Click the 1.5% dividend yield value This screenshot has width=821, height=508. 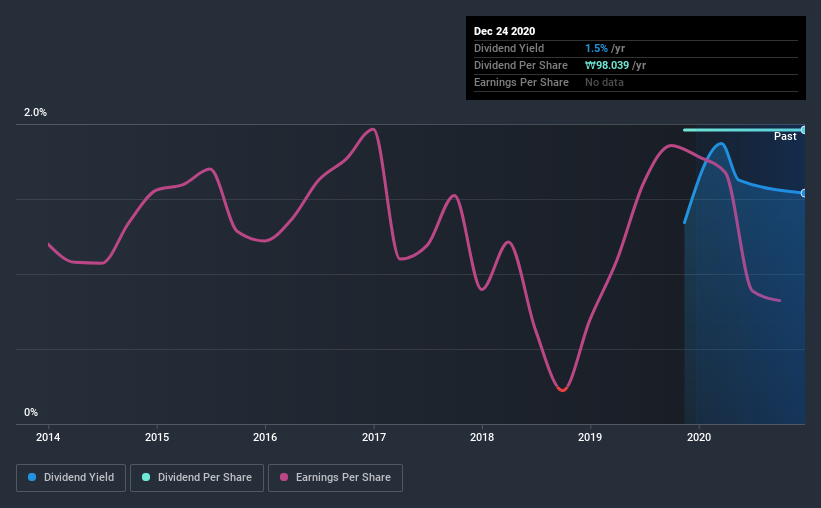(x=596, y=48)
